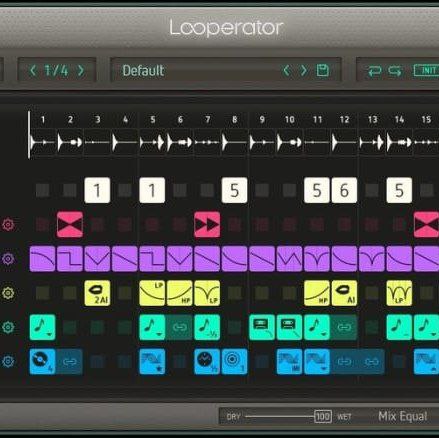Select the yellow 2AI vowel filter cell
This screenshot has height=438, width=439.
tap(97, 293)
